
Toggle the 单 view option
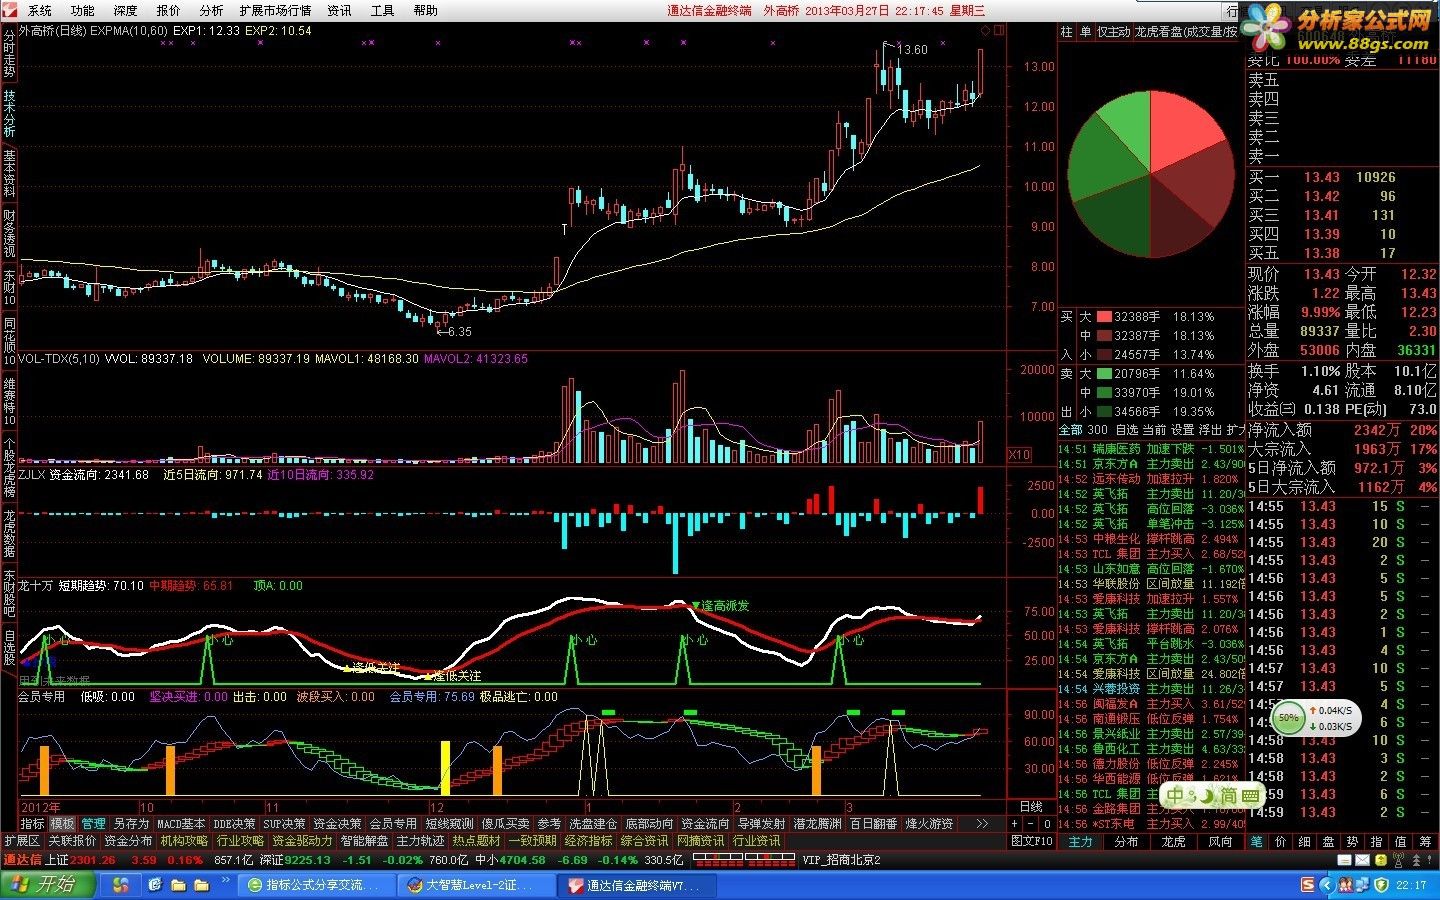point(1085,32)
